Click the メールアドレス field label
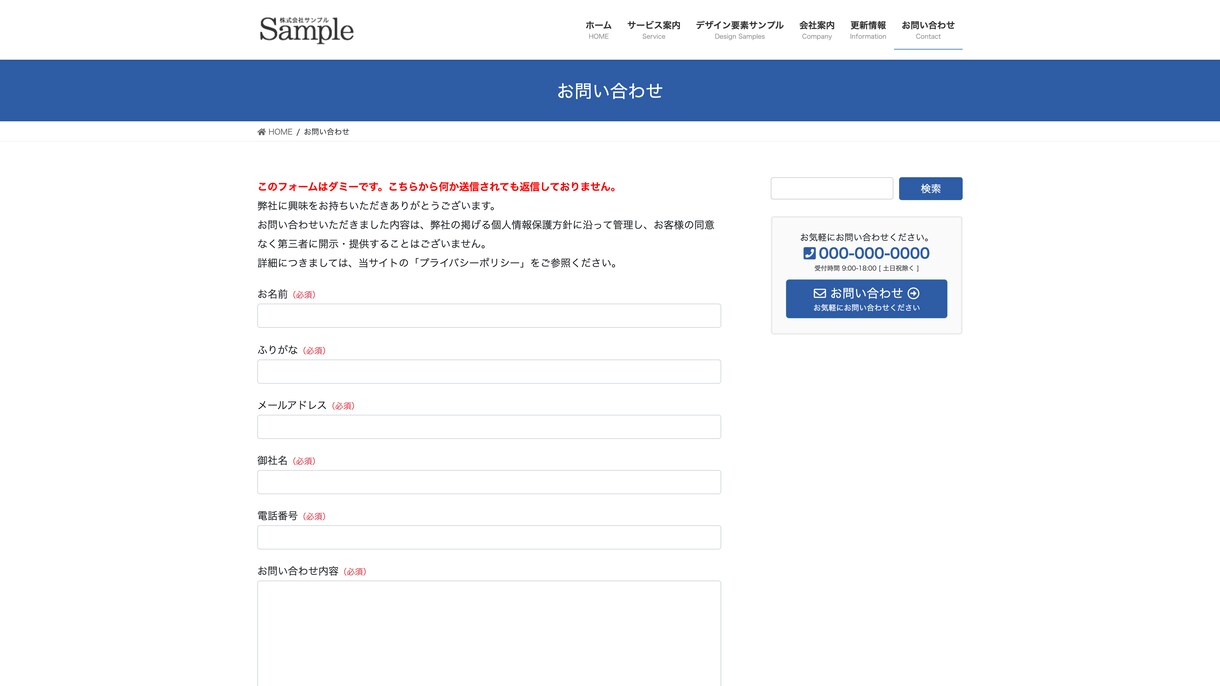Viewport: 1220px width, 686px height. (292, 405)
